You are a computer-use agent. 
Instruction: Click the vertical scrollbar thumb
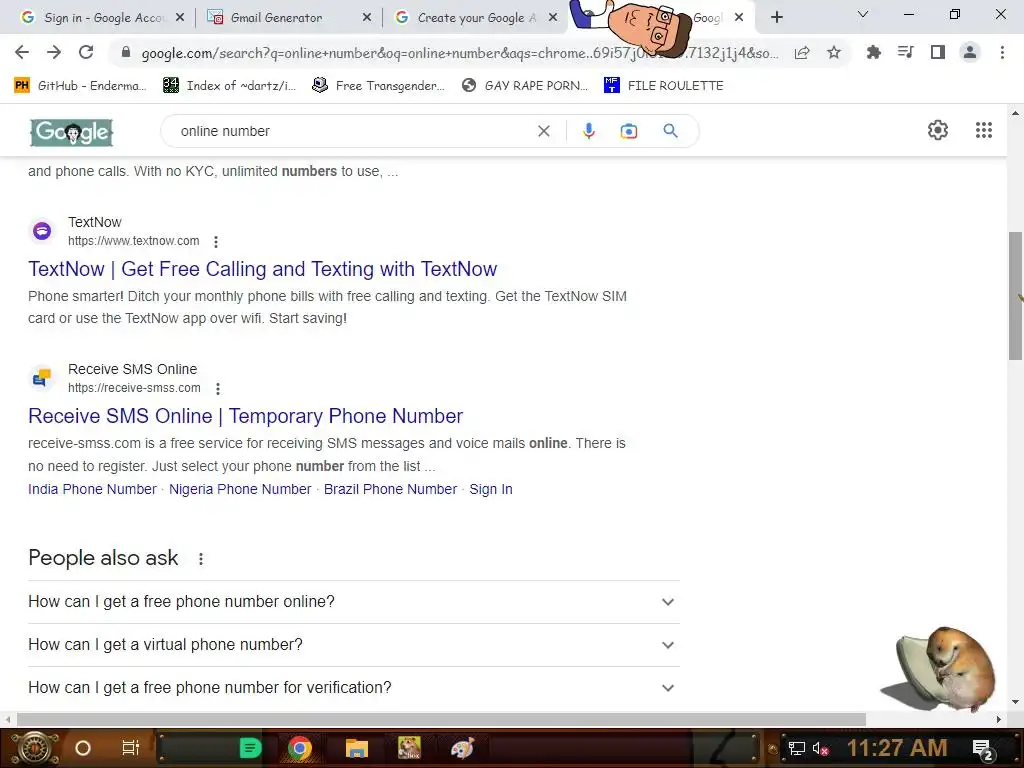[x=1015, y=296]
